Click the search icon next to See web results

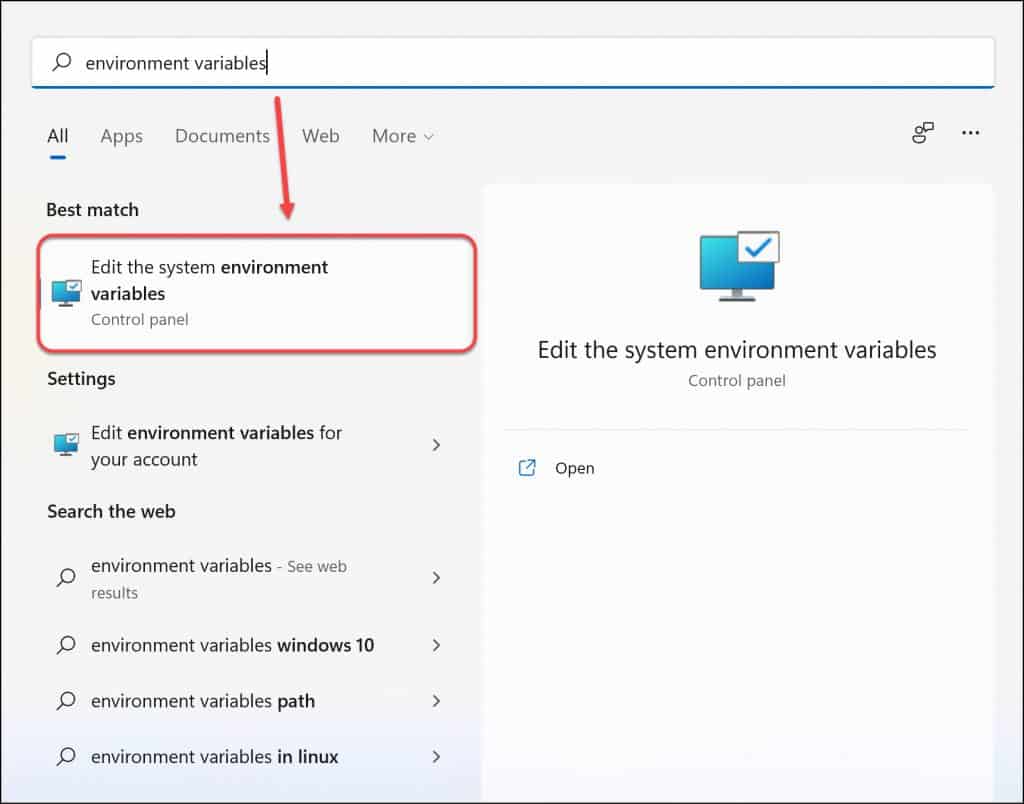click(65, 578)
